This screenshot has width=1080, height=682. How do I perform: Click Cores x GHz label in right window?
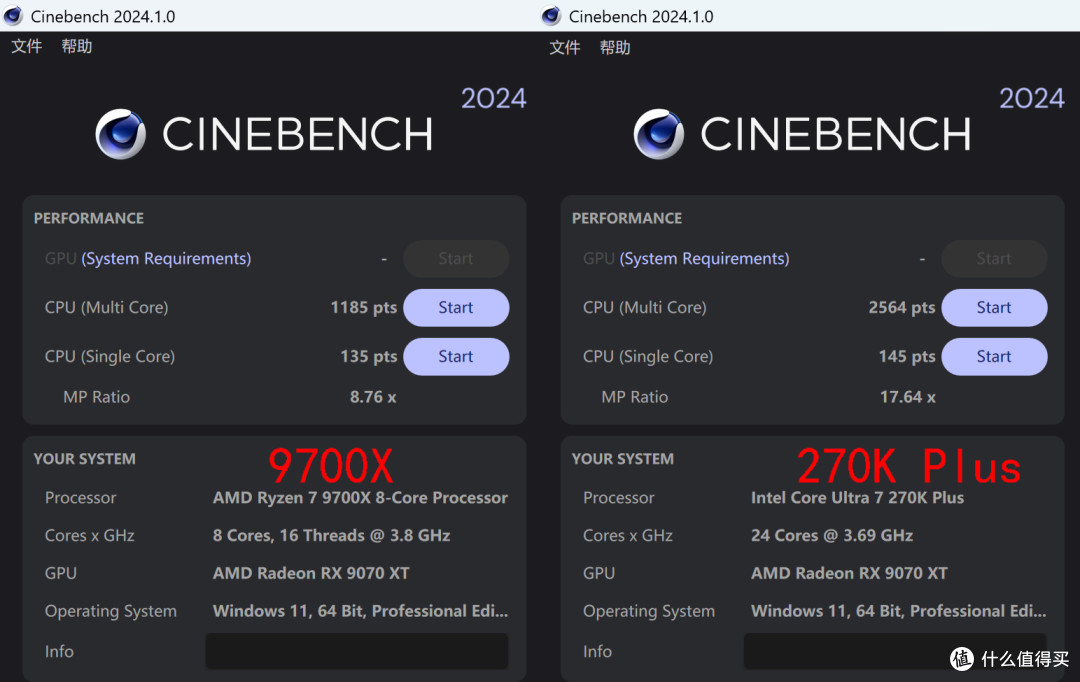coord(627,535)
